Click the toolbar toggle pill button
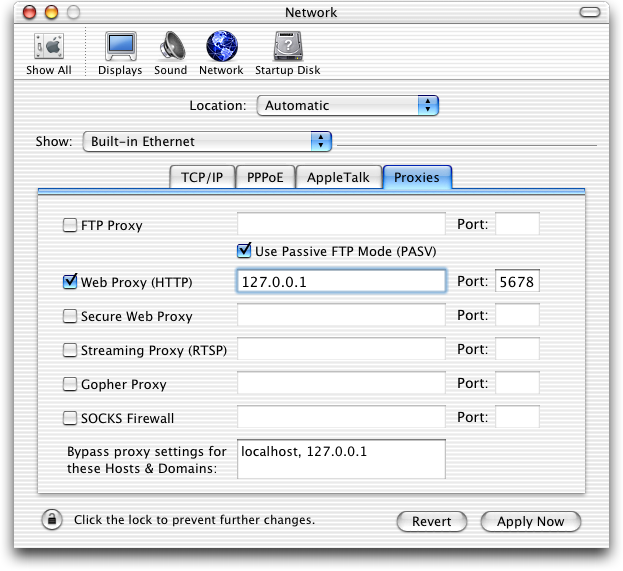This screenshot has width=623, height=571. click(x=590, y=12)
